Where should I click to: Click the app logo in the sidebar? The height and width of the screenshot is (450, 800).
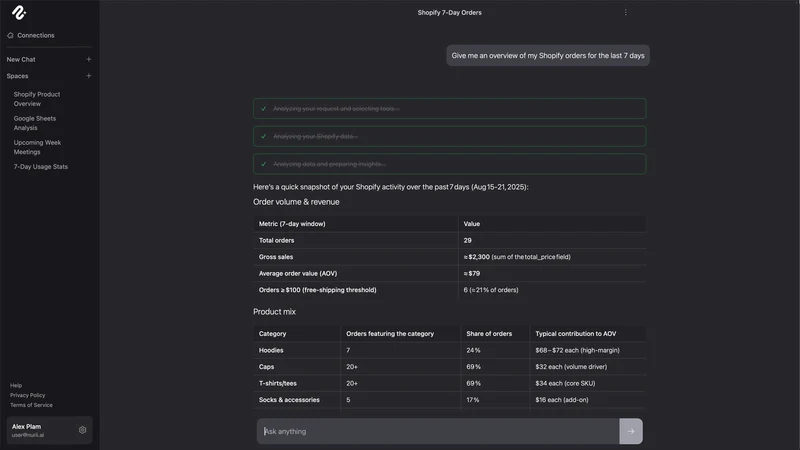tap(19, 13)
